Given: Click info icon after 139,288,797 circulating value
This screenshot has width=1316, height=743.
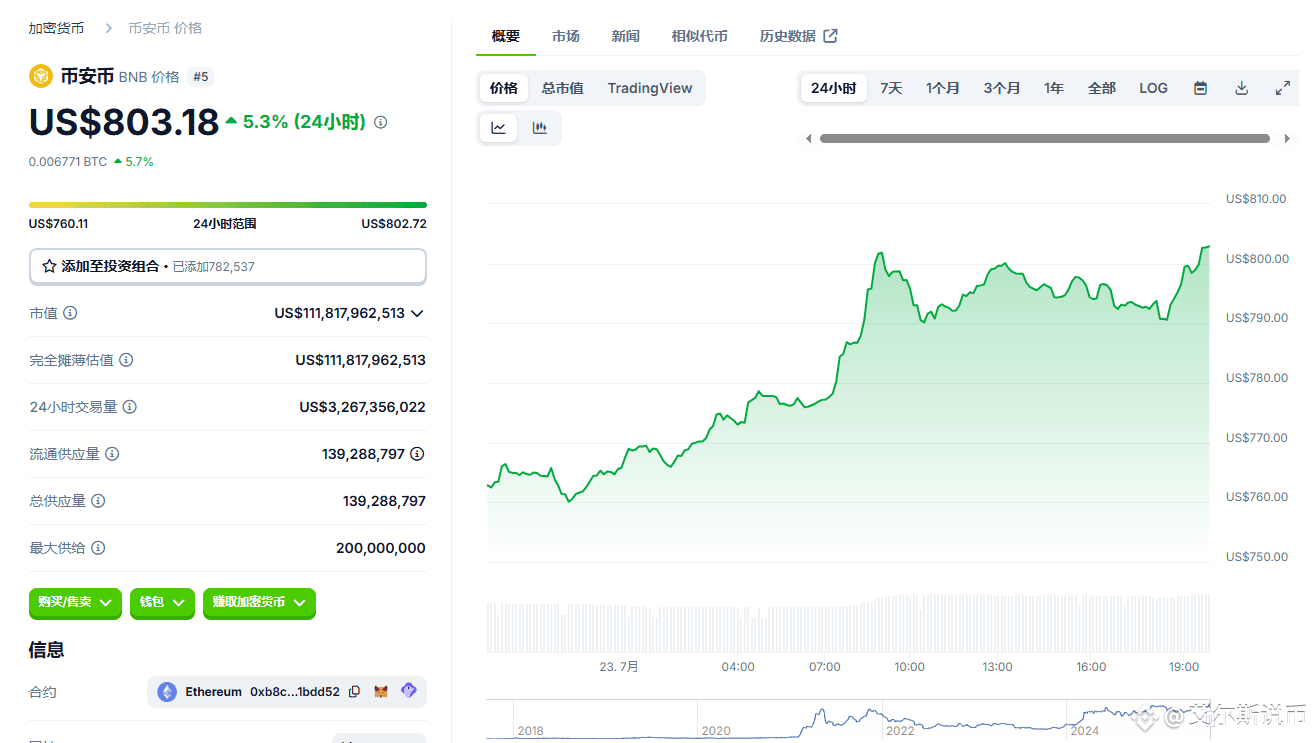Looking at the screenshot, I should click(417, 454).
